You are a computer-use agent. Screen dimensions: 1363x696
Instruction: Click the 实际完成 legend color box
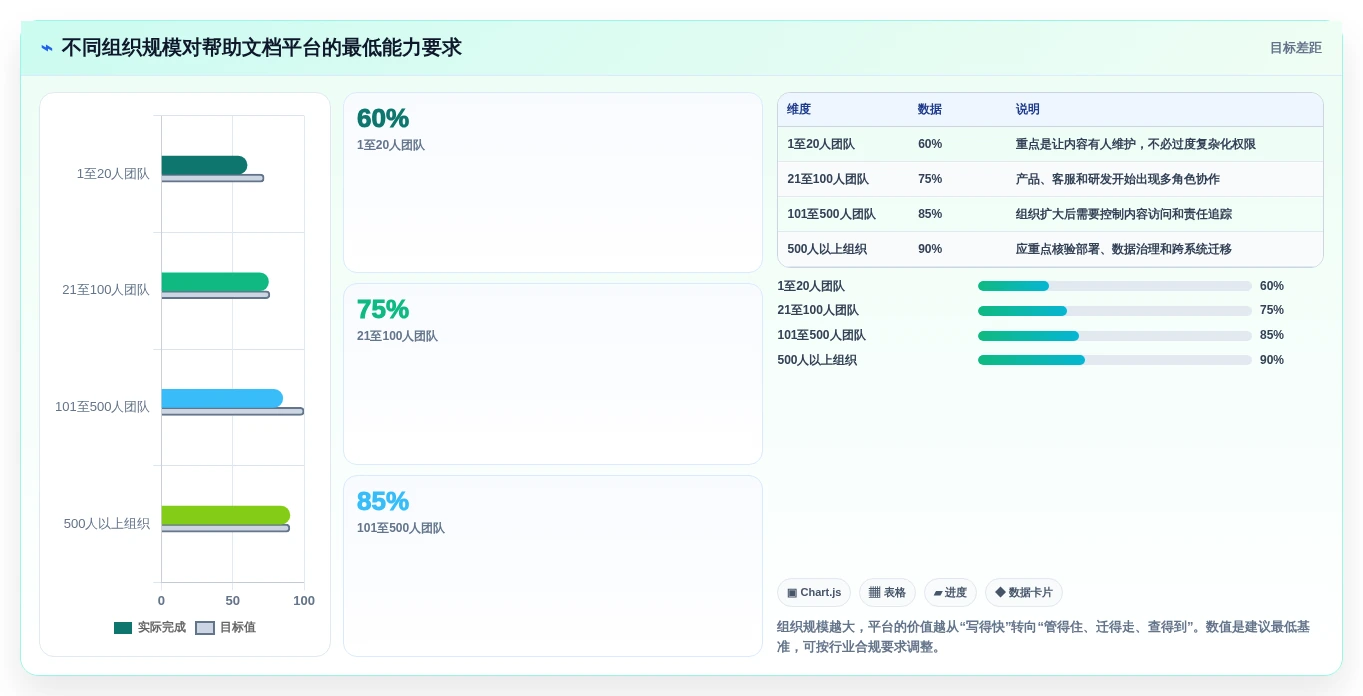(123, 628)
